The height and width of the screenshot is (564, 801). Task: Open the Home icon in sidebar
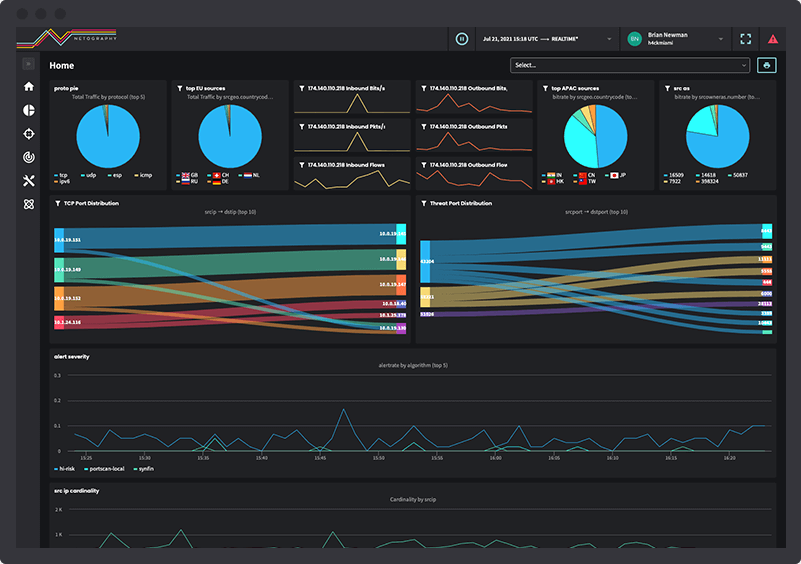29,86
